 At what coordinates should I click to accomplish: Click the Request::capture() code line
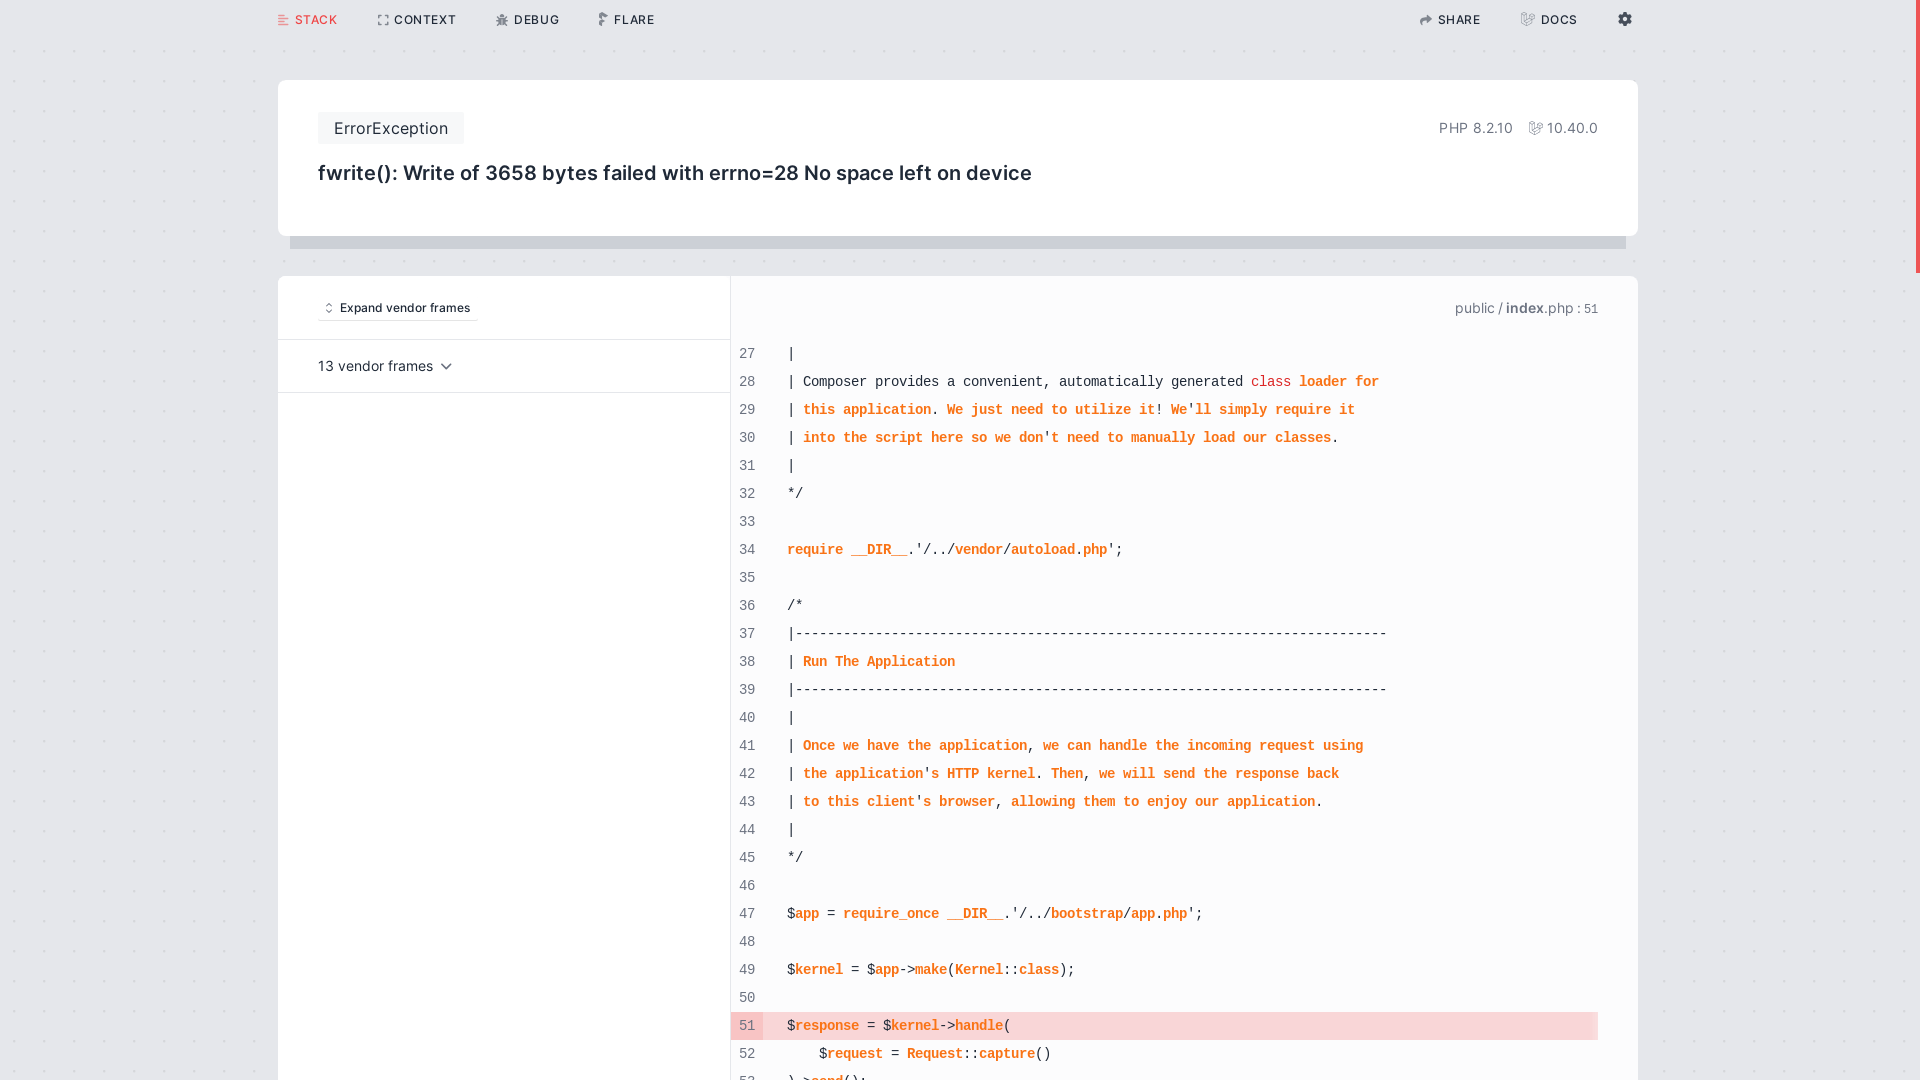click(935, 1054)
